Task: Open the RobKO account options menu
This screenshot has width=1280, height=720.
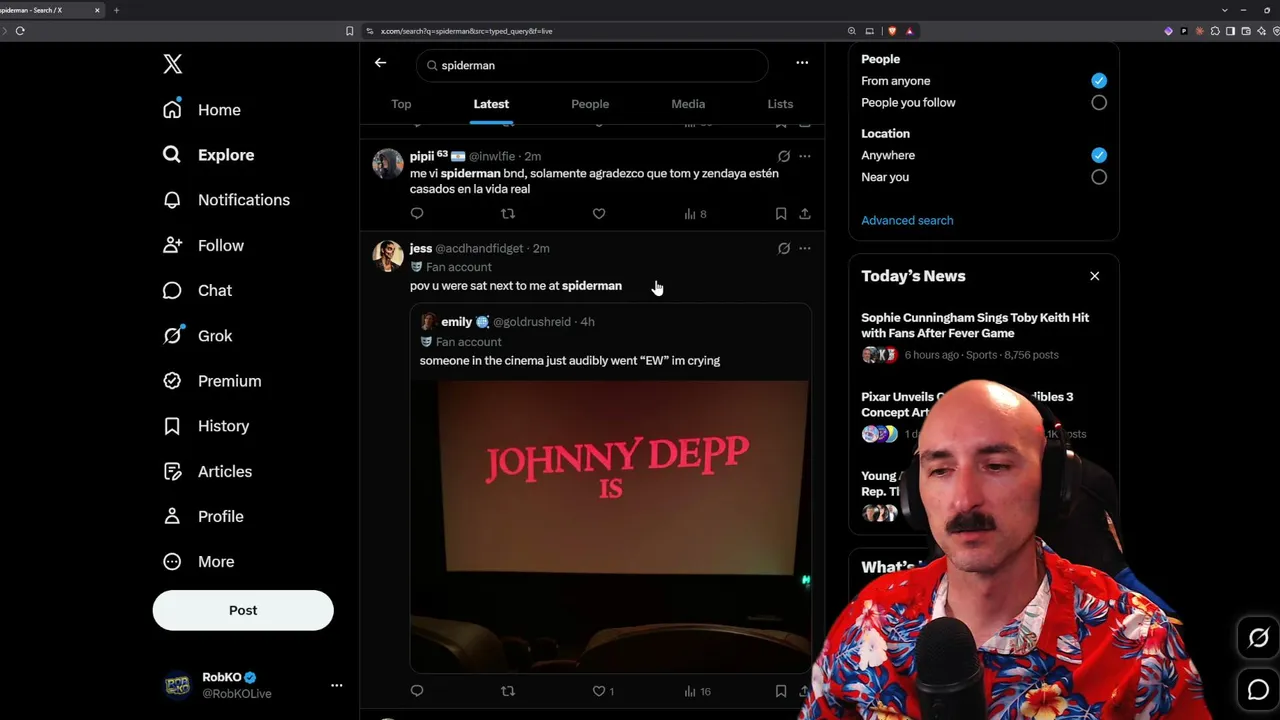Action: 336,685
